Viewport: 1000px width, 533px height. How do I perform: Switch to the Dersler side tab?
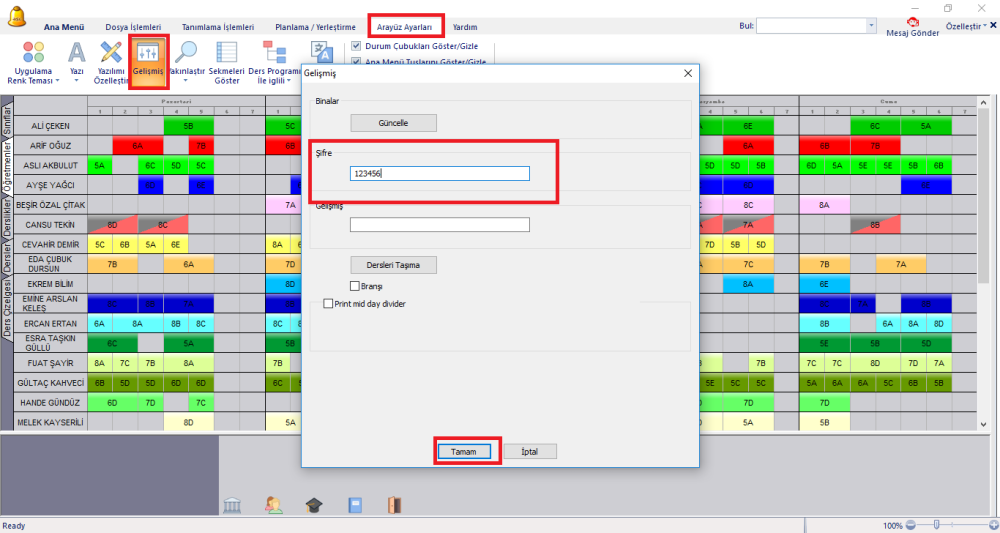click(x=7, y=256)
